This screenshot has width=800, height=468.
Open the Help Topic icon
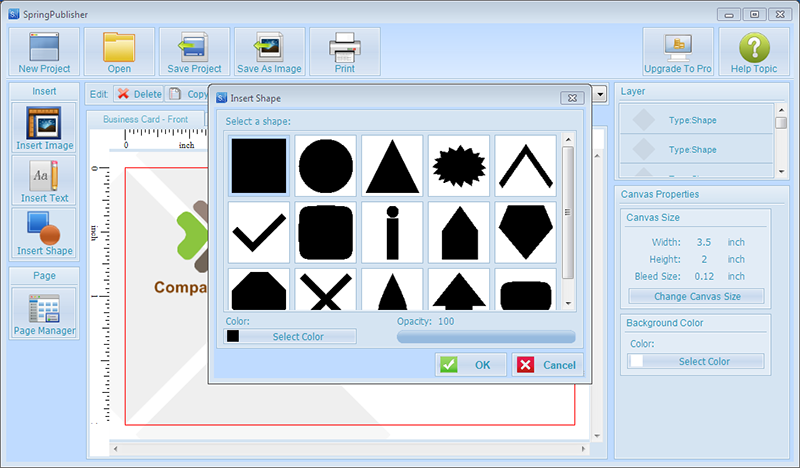(754, 51)
